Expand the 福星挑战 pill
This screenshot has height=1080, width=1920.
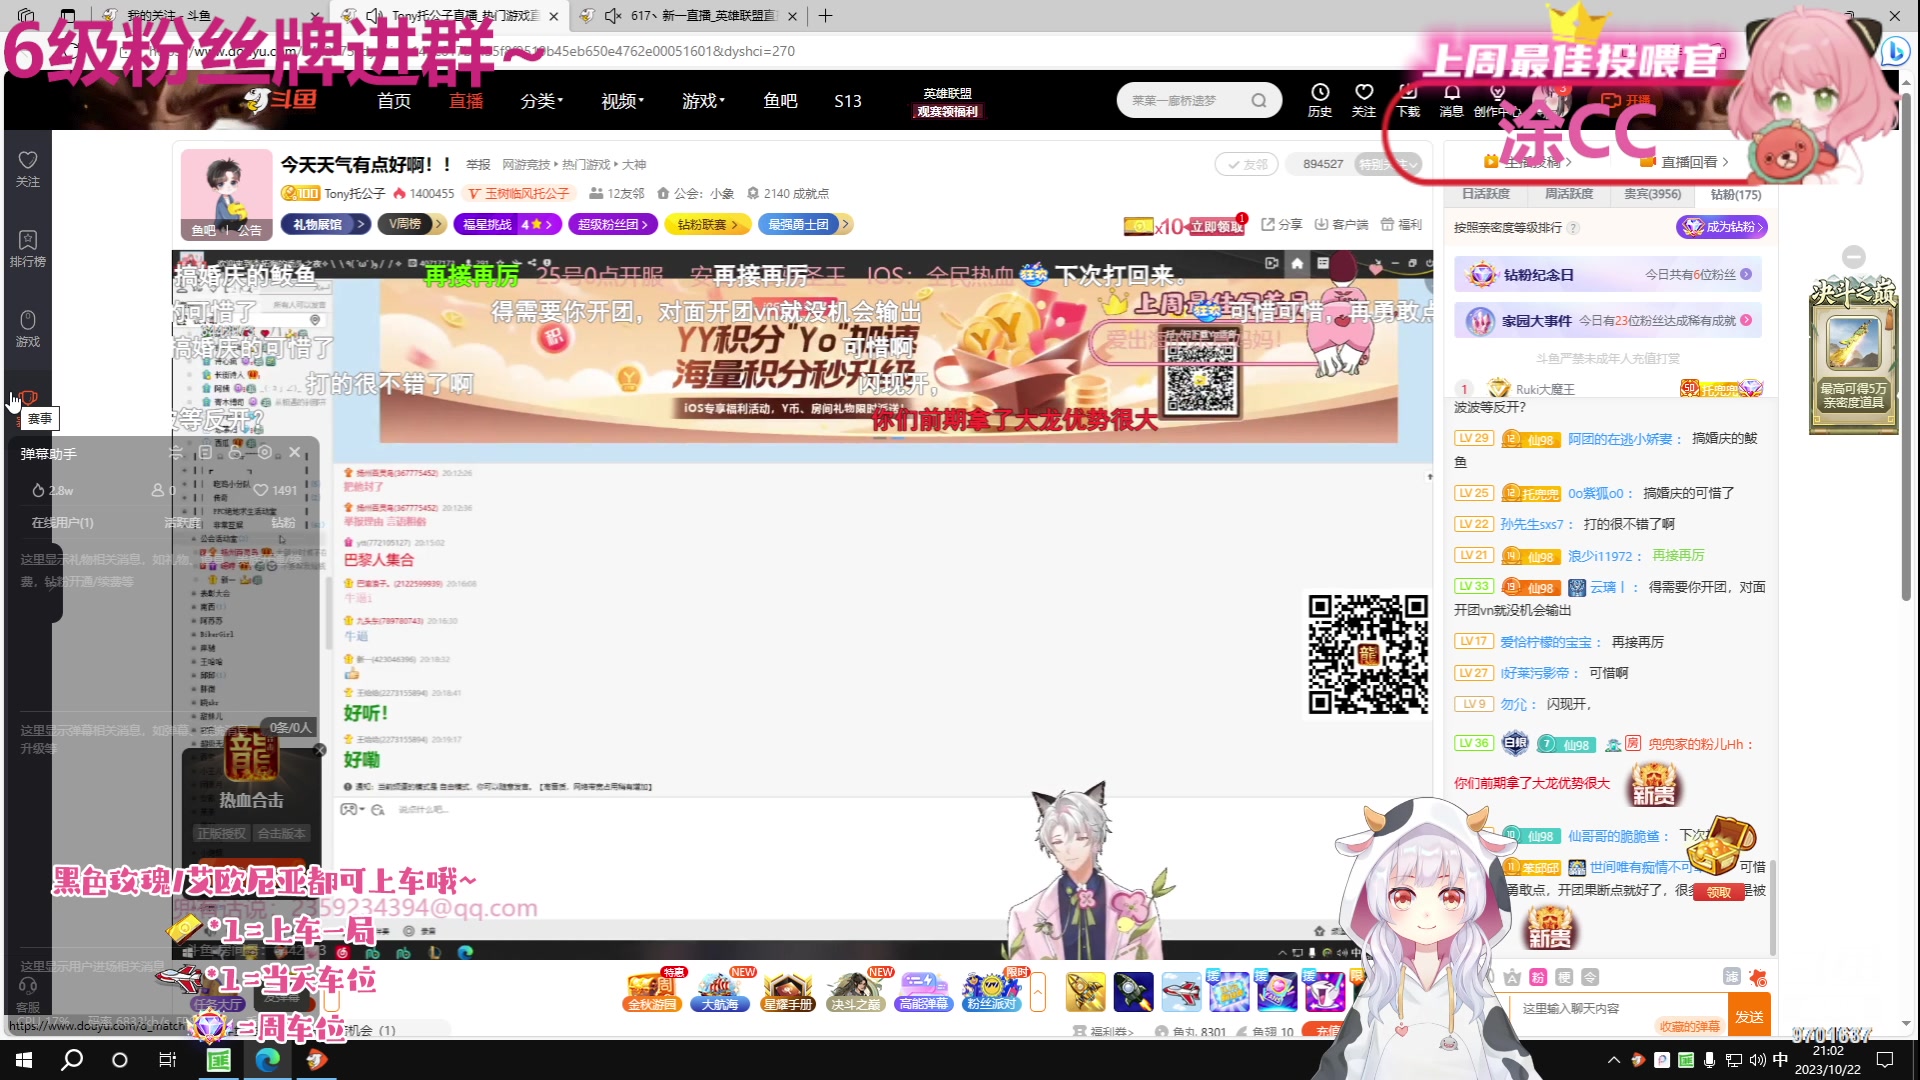point(507,224)
